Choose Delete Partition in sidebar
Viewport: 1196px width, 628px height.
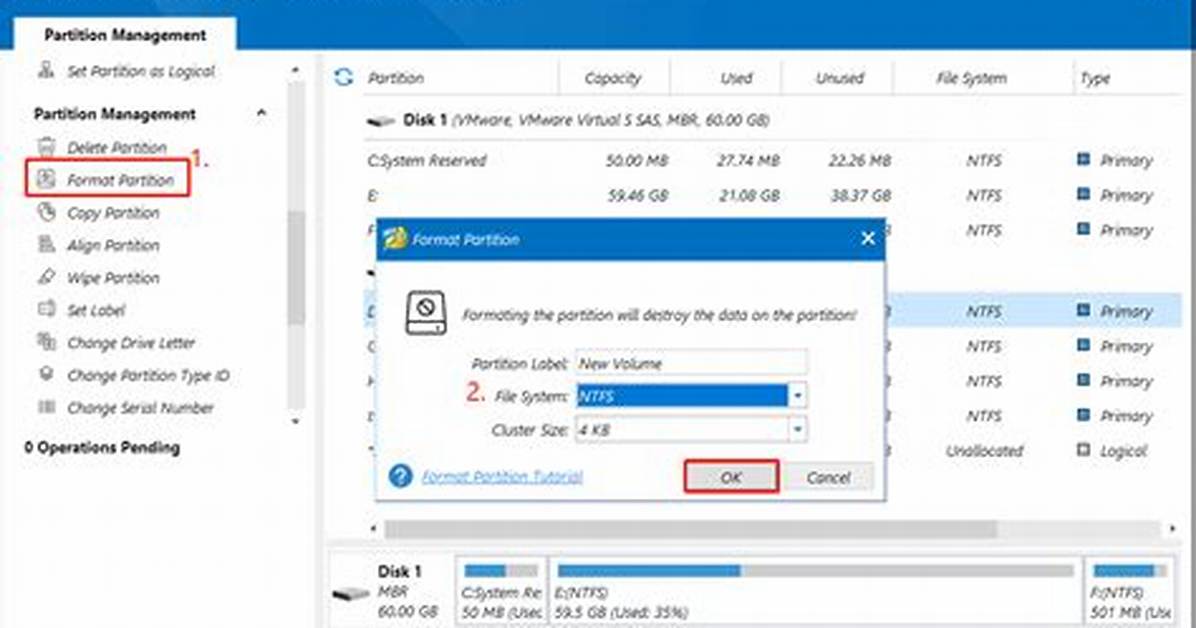coord(117,147)
